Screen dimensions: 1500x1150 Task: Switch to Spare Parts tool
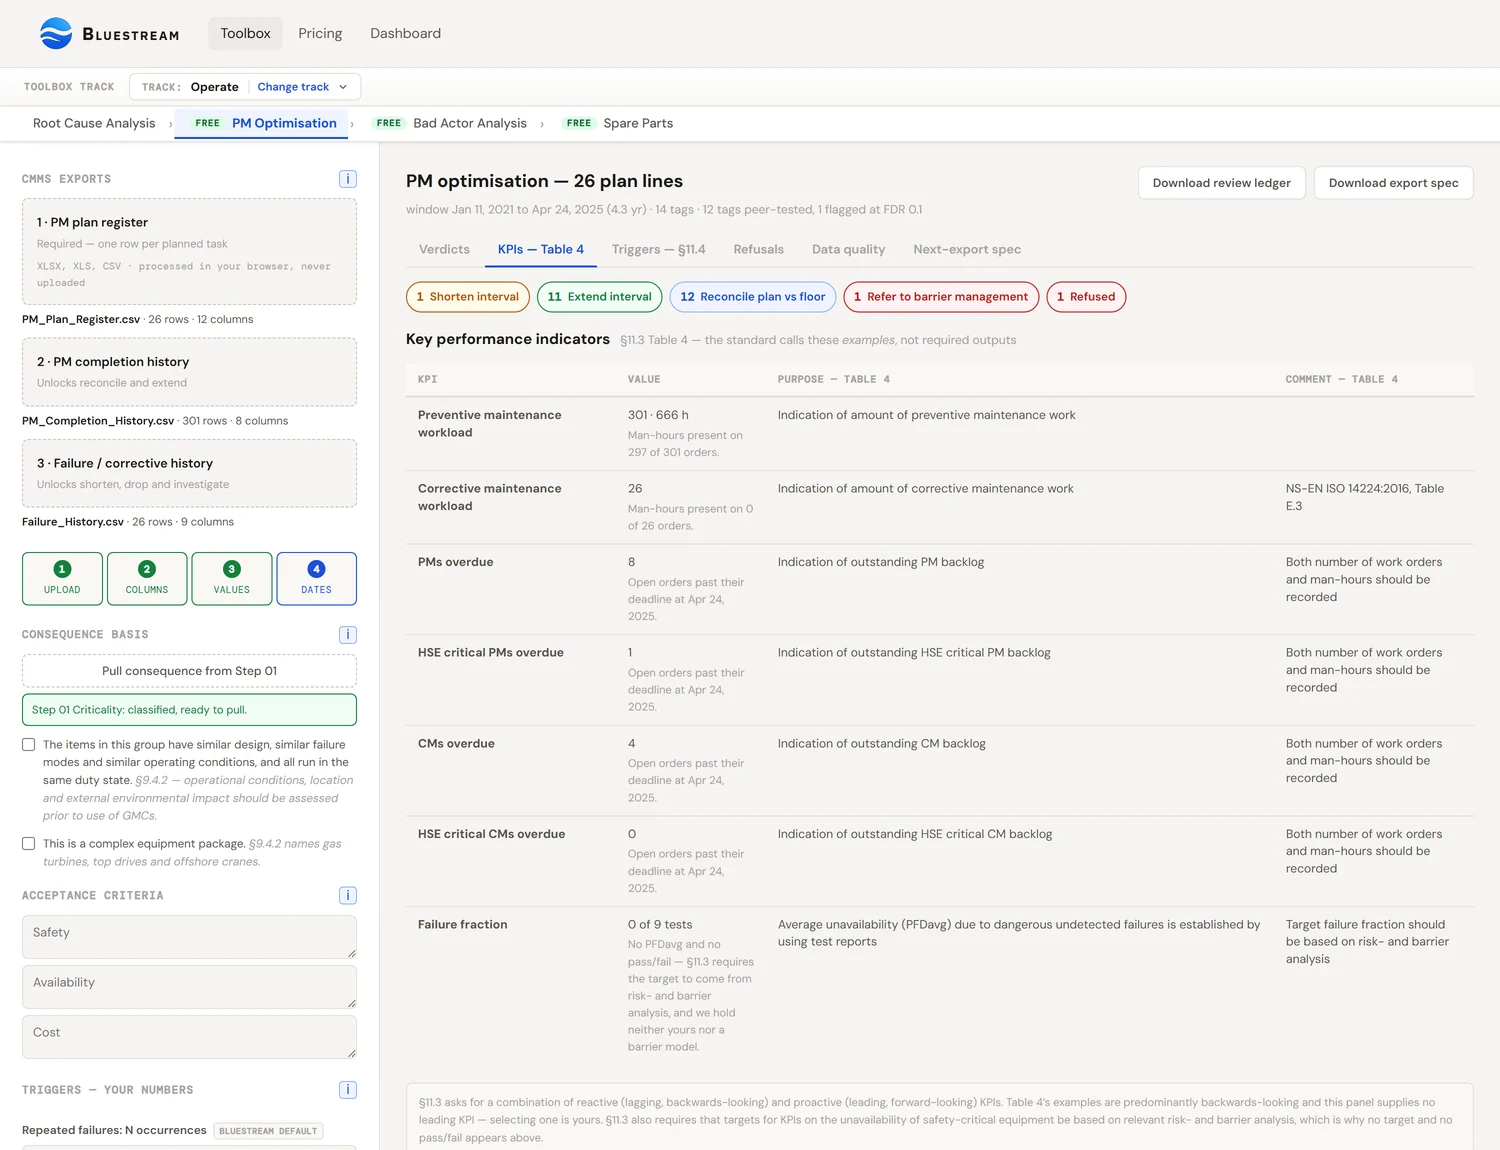coord(617,123)
